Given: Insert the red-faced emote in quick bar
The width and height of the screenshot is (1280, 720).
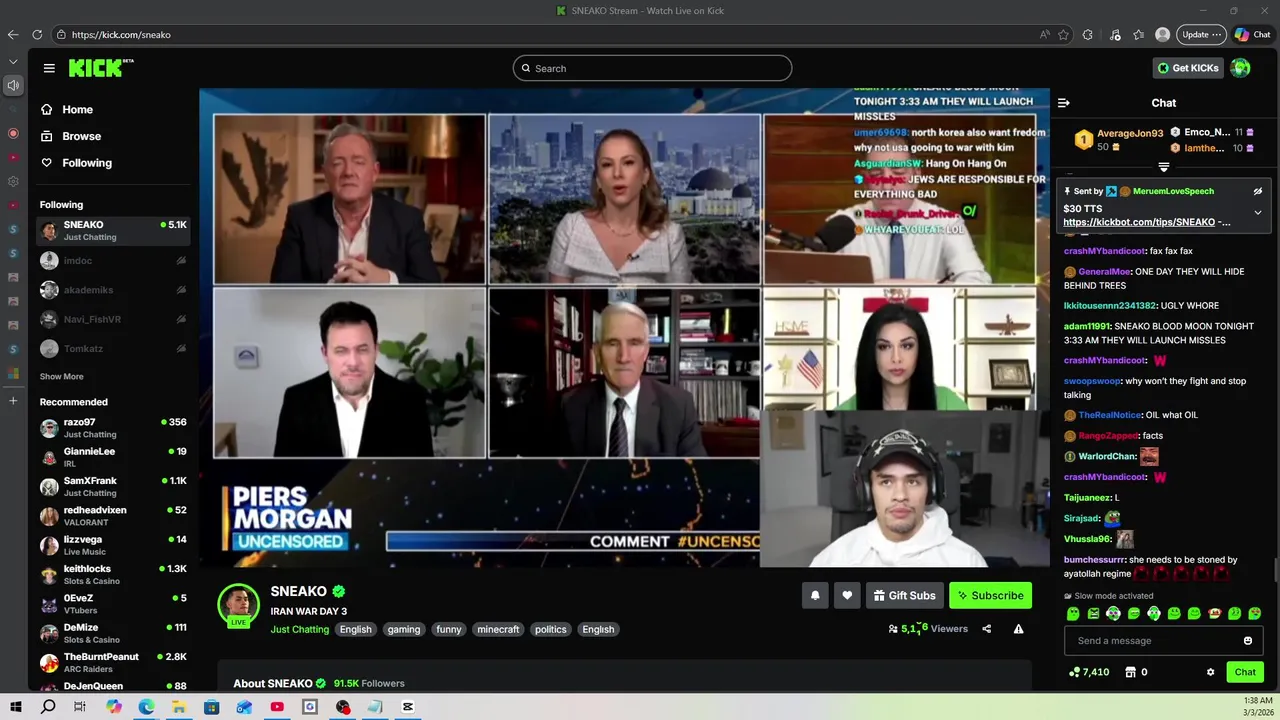Looking at the screenshot, I should 1214,614.
